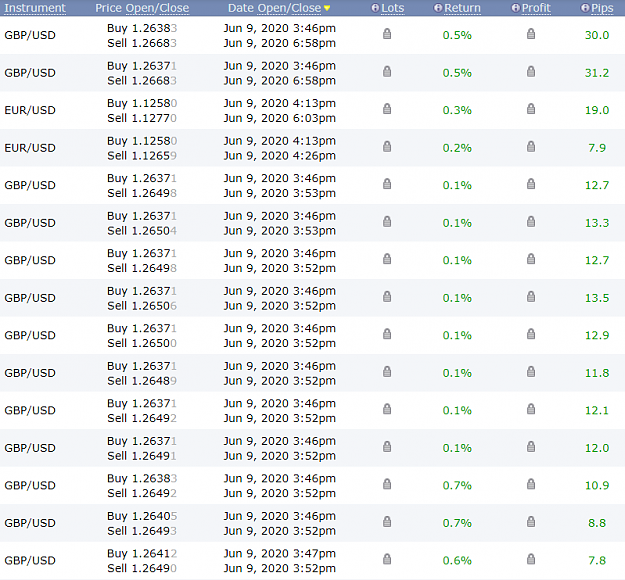Screen dimensions: 625x580
Task: Click the 10.9 pips value
Action: (x=597, y=486)
